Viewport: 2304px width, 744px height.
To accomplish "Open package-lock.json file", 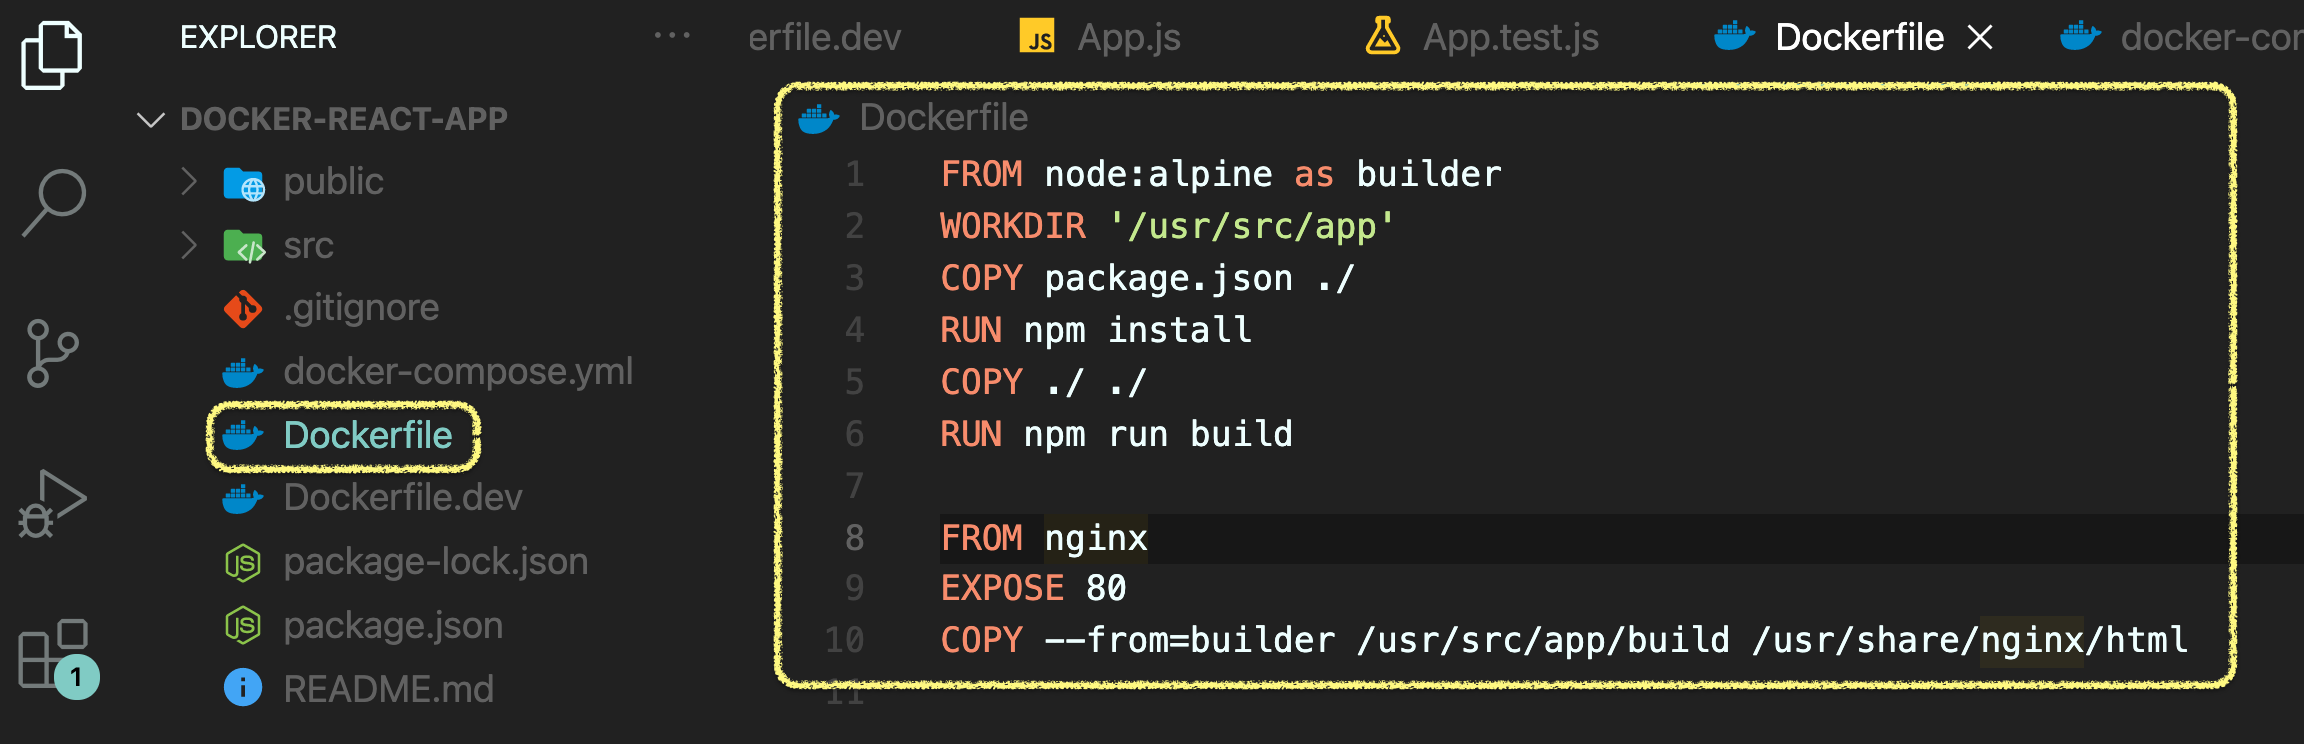I will pyautogui.click(x=435, y=562).
